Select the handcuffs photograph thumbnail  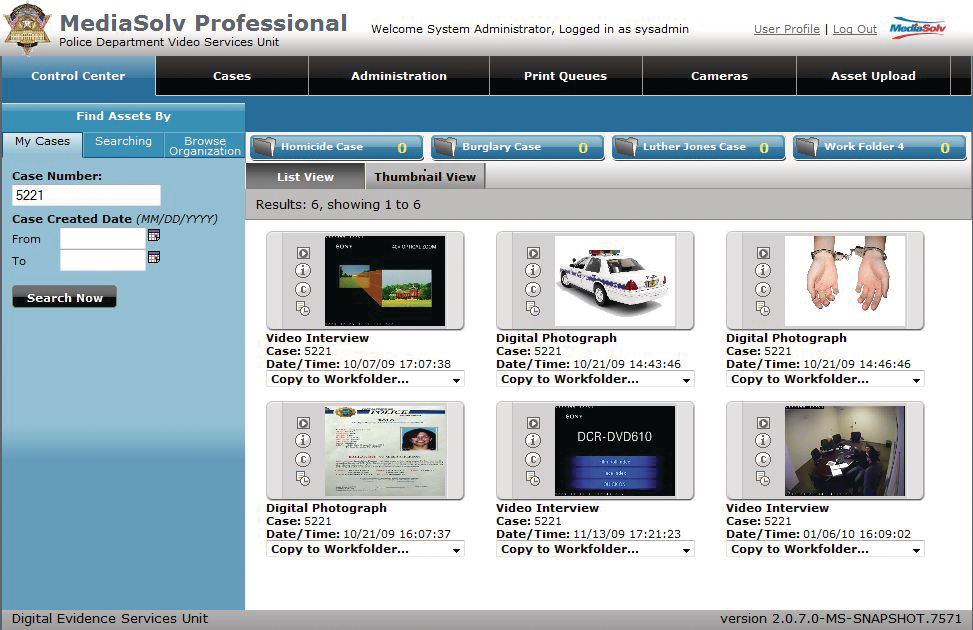[x=845, y=281]
